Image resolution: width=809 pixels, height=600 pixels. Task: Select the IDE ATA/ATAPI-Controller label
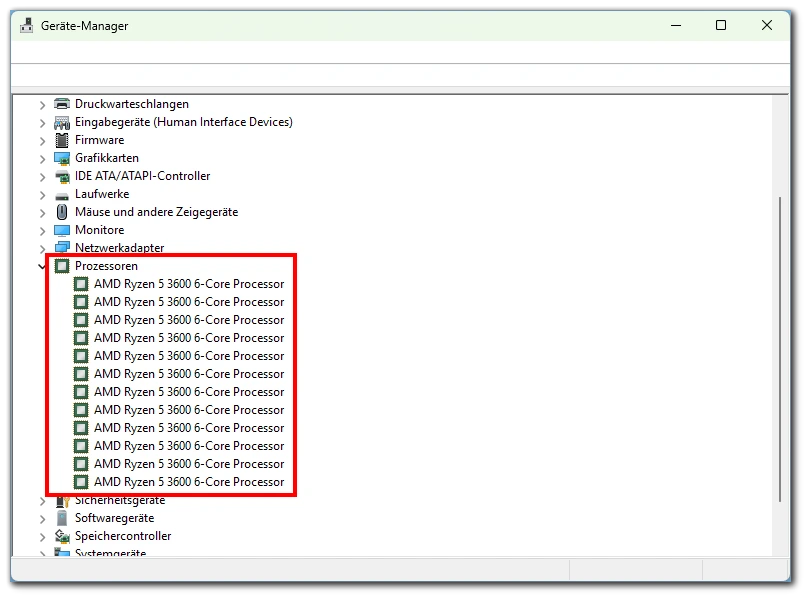[142, 176]
